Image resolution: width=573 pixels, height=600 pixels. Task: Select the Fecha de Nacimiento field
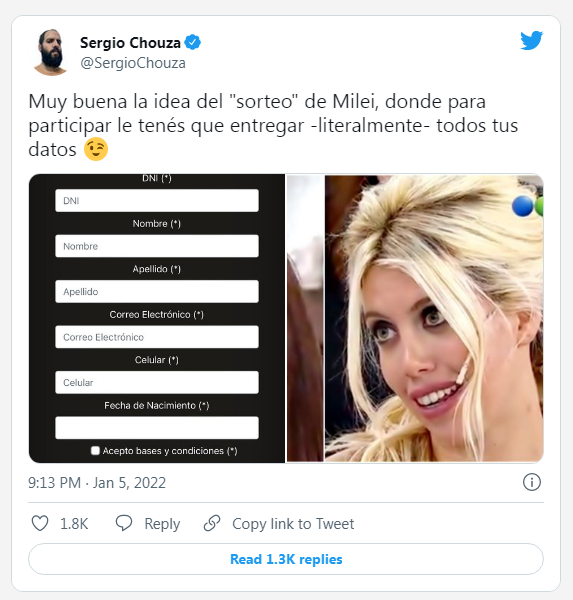coord(157,427)
